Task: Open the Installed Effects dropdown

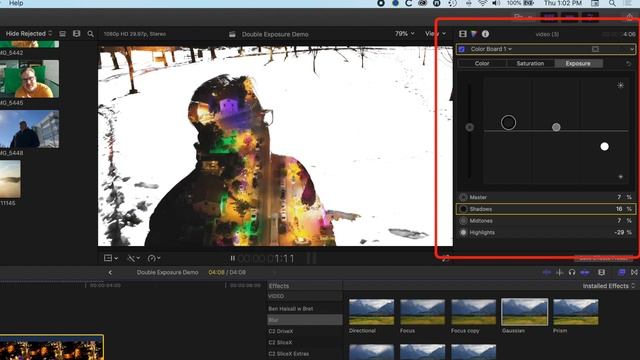Action: pos(609,286)
